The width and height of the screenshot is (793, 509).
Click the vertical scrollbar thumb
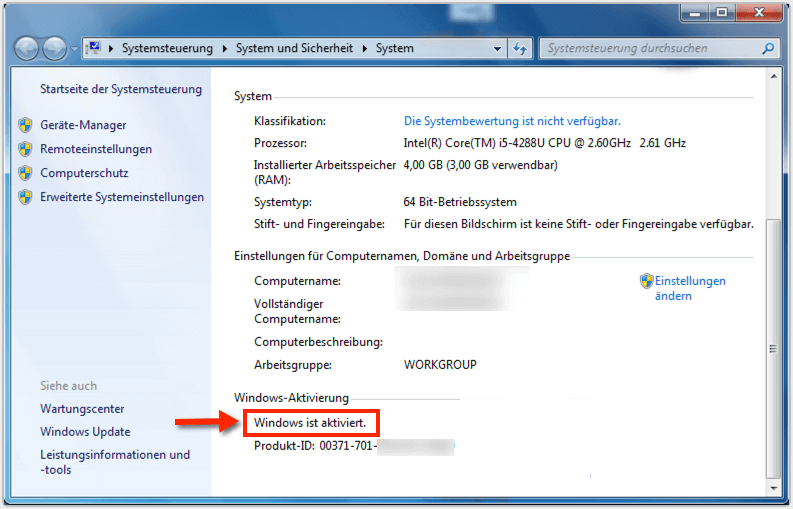coord(773,349)
